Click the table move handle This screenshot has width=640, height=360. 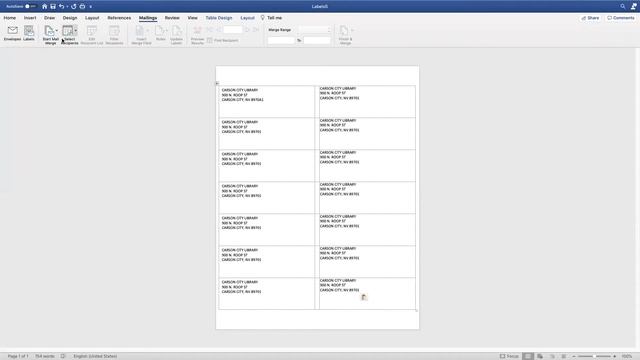[217, 83]
